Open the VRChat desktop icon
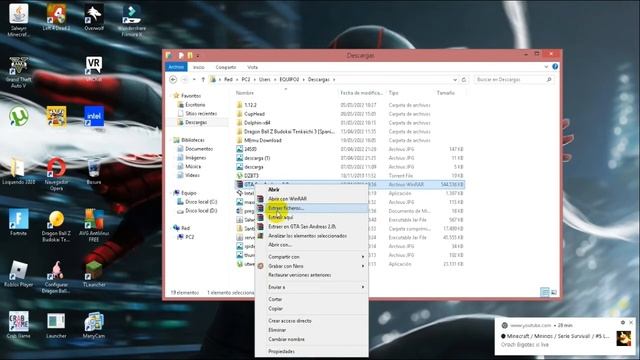This screenshot has height=360, width=640. 94,69
